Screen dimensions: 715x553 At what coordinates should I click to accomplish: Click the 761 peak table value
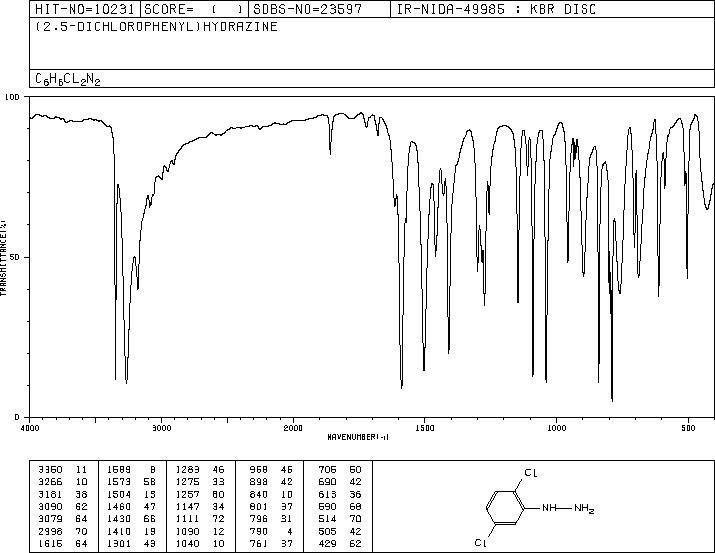tap(259, 543)
